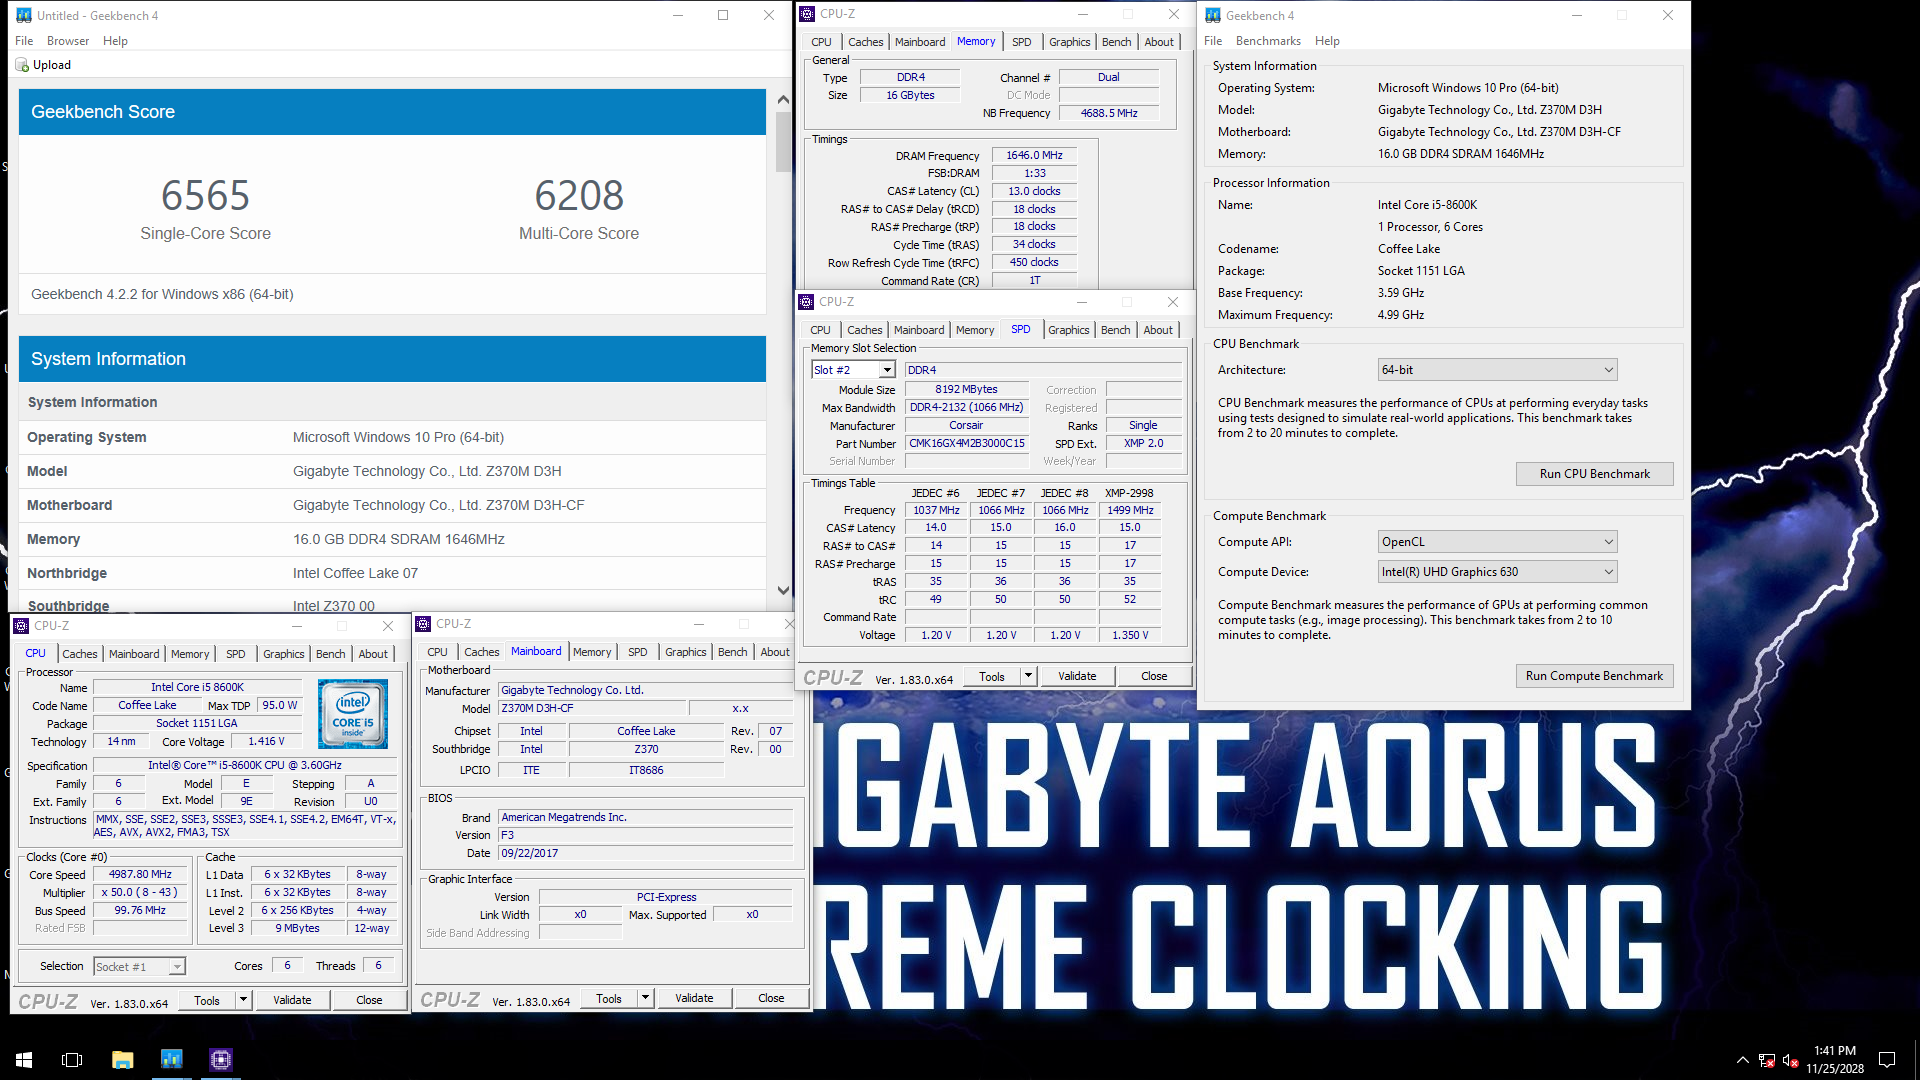Switch to the Geekbench taskbar icon
Image resolution: width=1920 pixels, height=1080 pixels.
pos(171,1059)
